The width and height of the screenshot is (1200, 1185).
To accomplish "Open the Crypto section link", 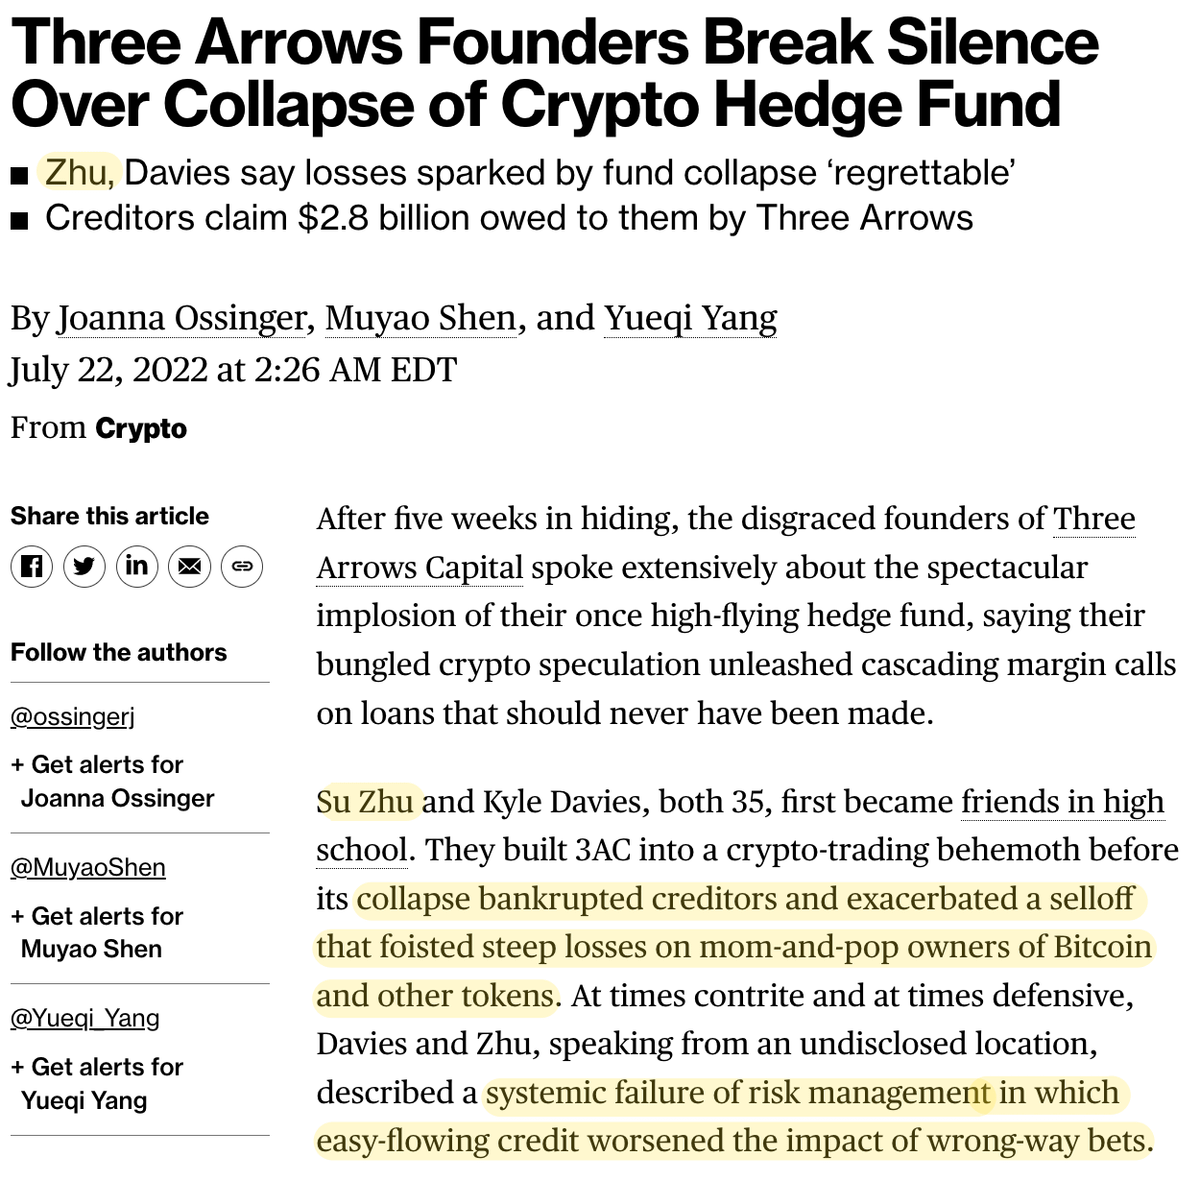I will click(x=141, y=428).
